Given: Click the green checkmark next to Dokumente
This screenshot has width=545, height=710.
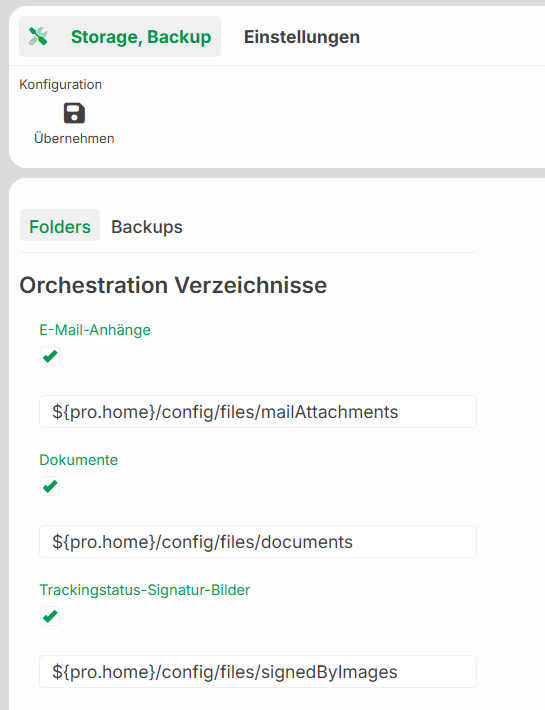Looking at the screenshot, I should pos(50,486).
